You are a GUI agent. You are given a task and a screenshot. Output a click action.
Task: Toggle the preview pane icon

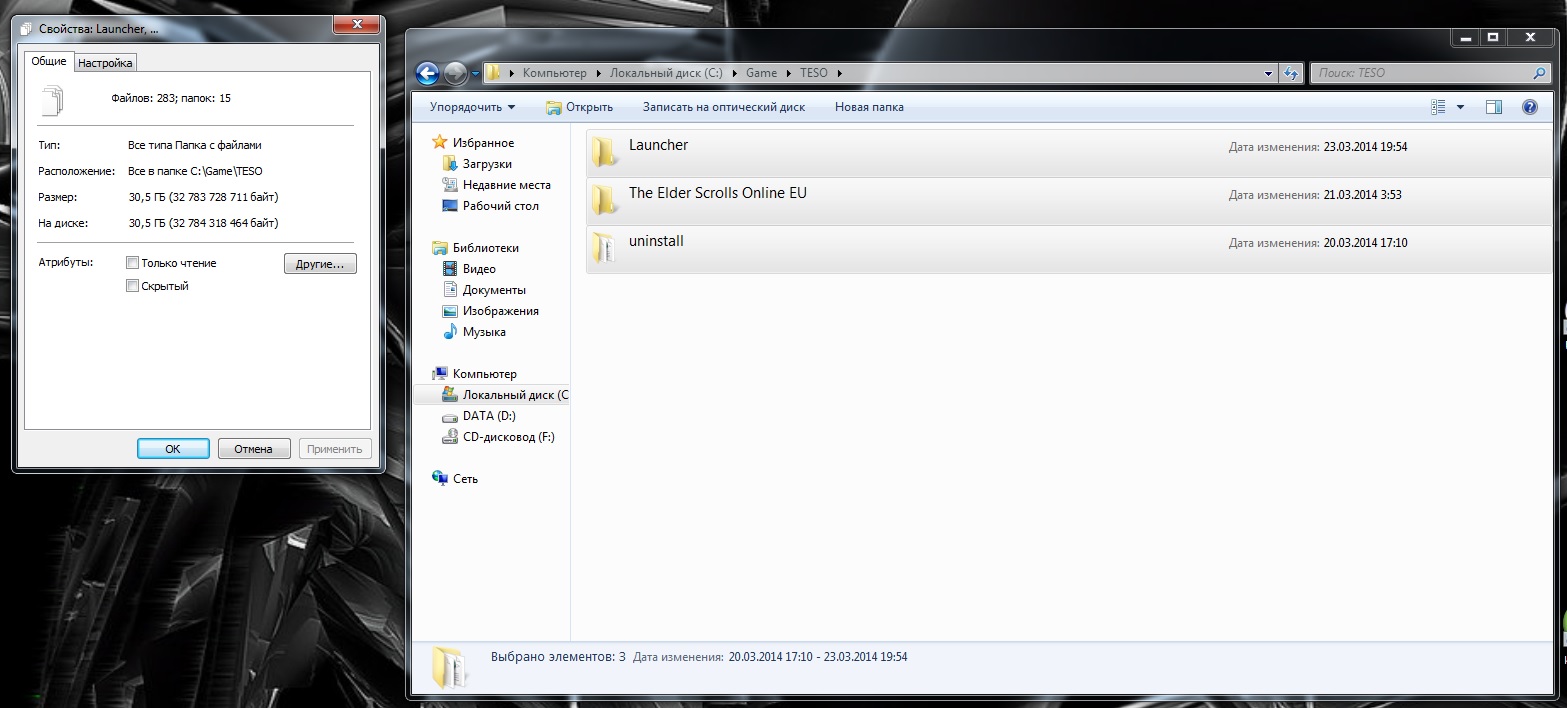[1494, 107]
